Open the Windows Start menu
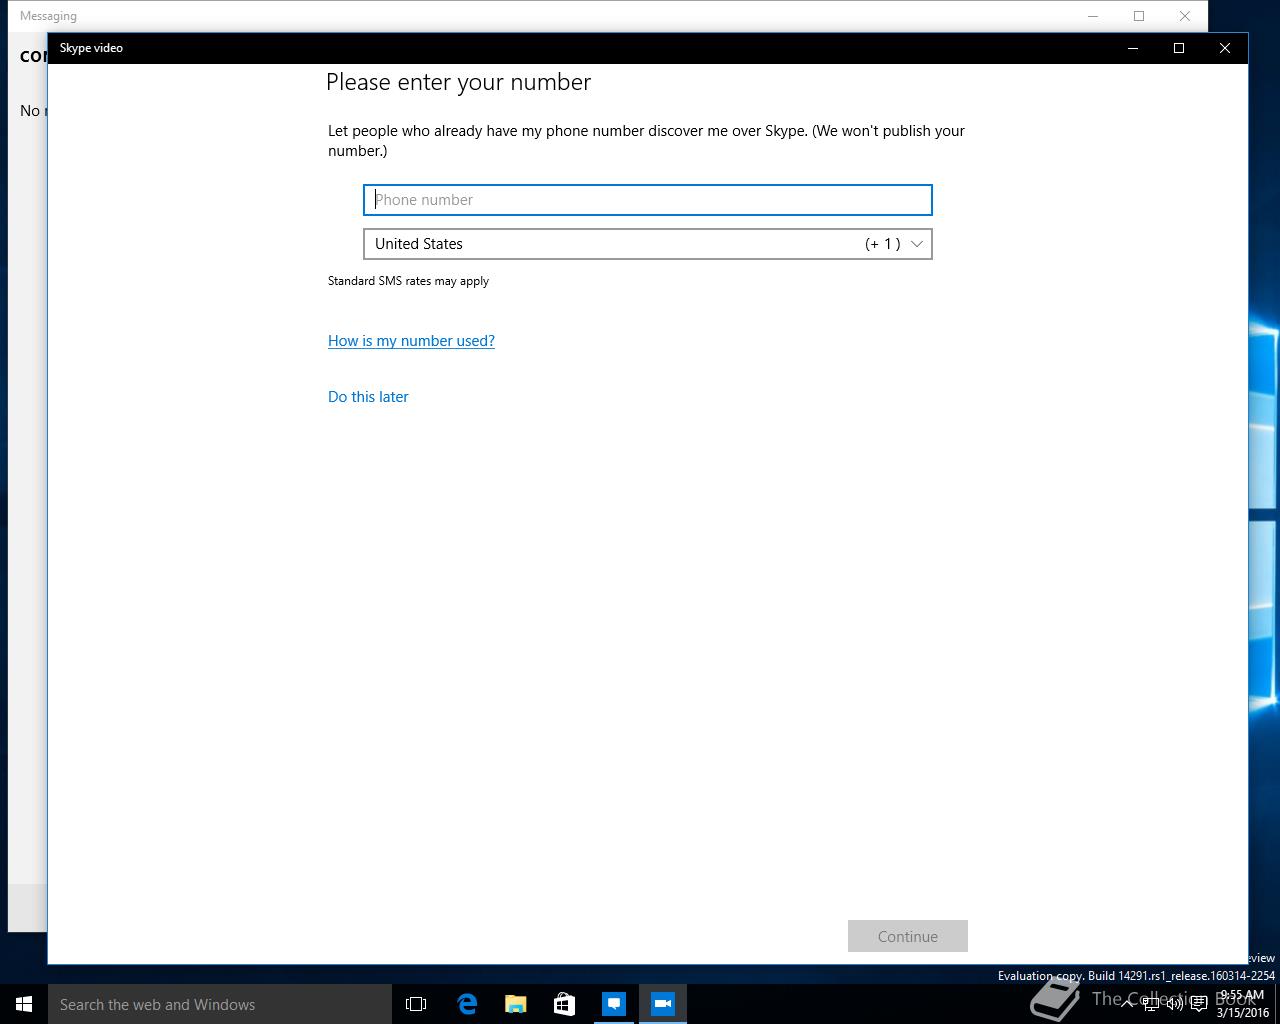Image resolution: width=1280 pixels, height=1024 pixels. tap(24, 1004)
